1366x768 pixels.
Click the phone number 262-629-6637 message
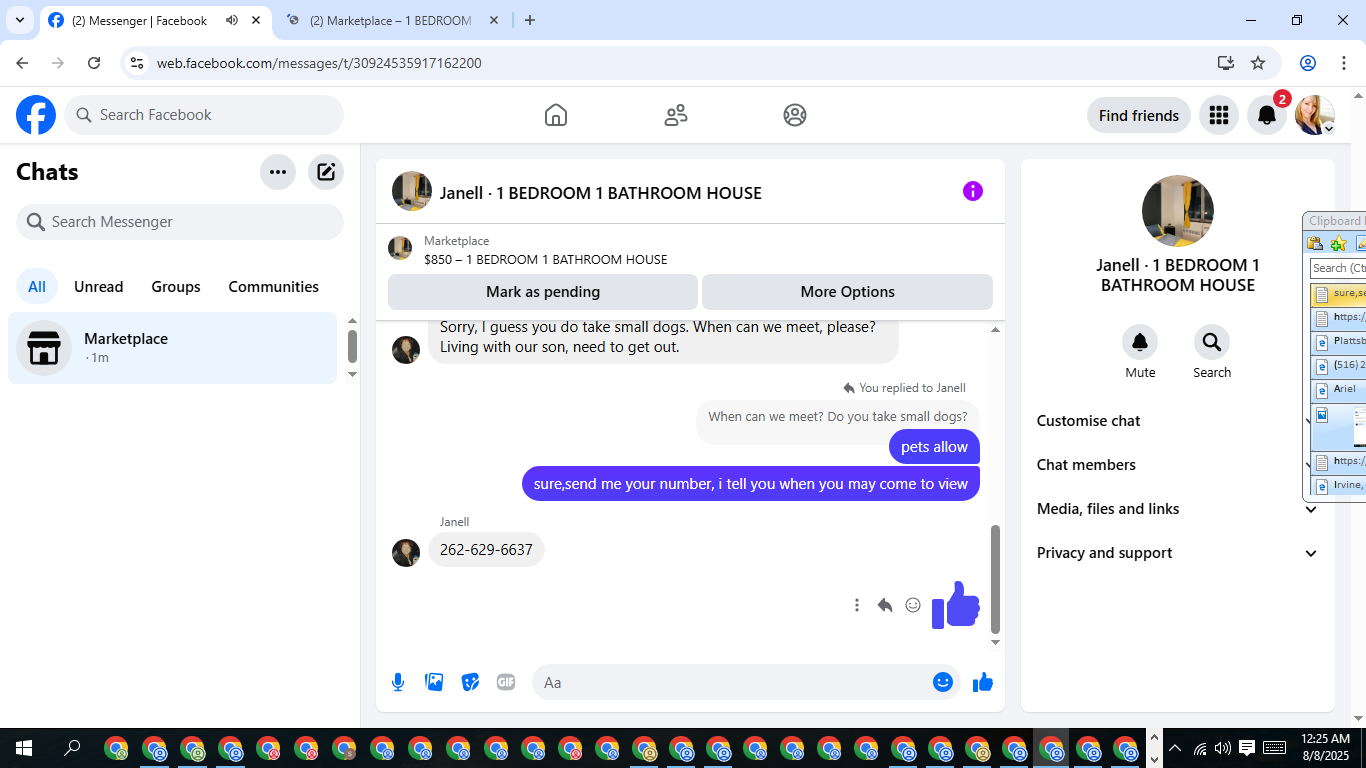tap(486, 550)
